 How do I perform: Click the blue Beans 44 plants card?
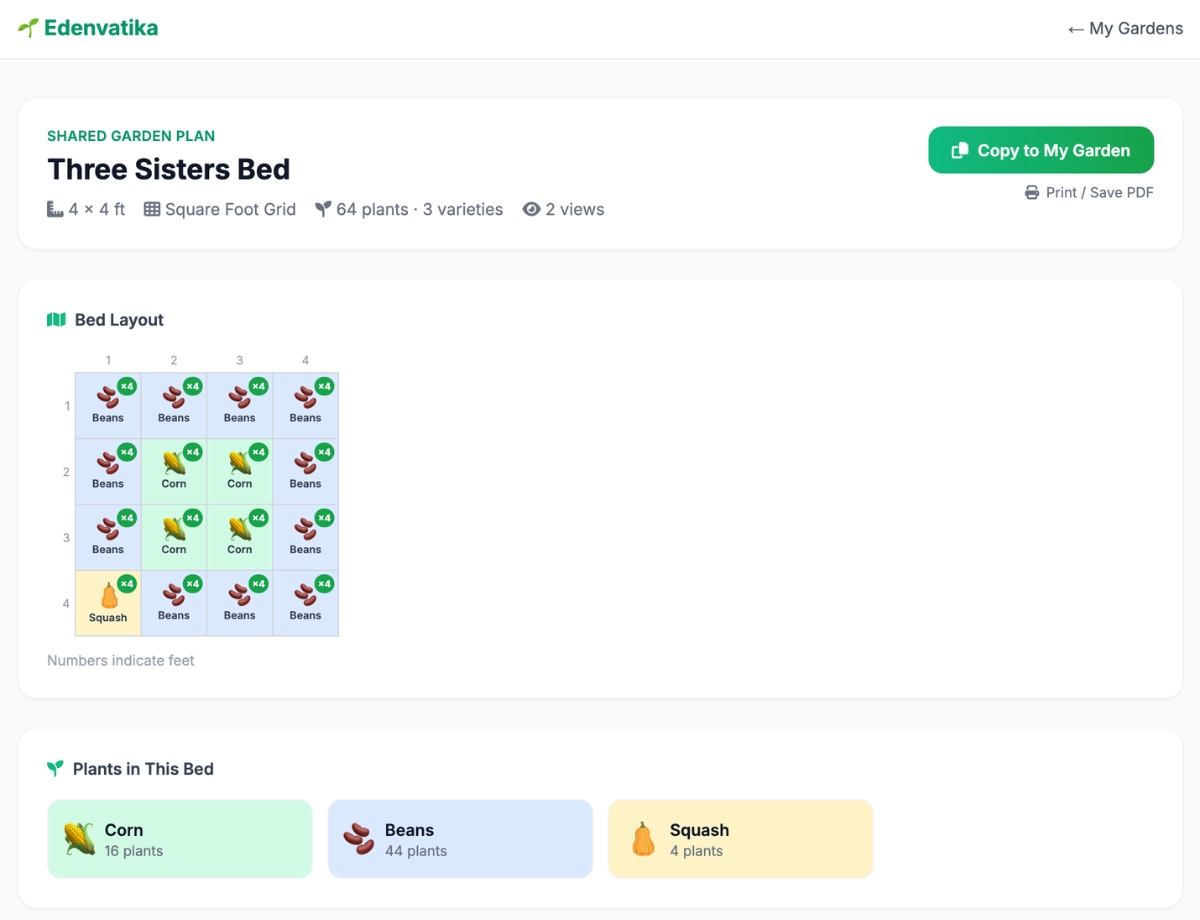click(x=460, y=839)
